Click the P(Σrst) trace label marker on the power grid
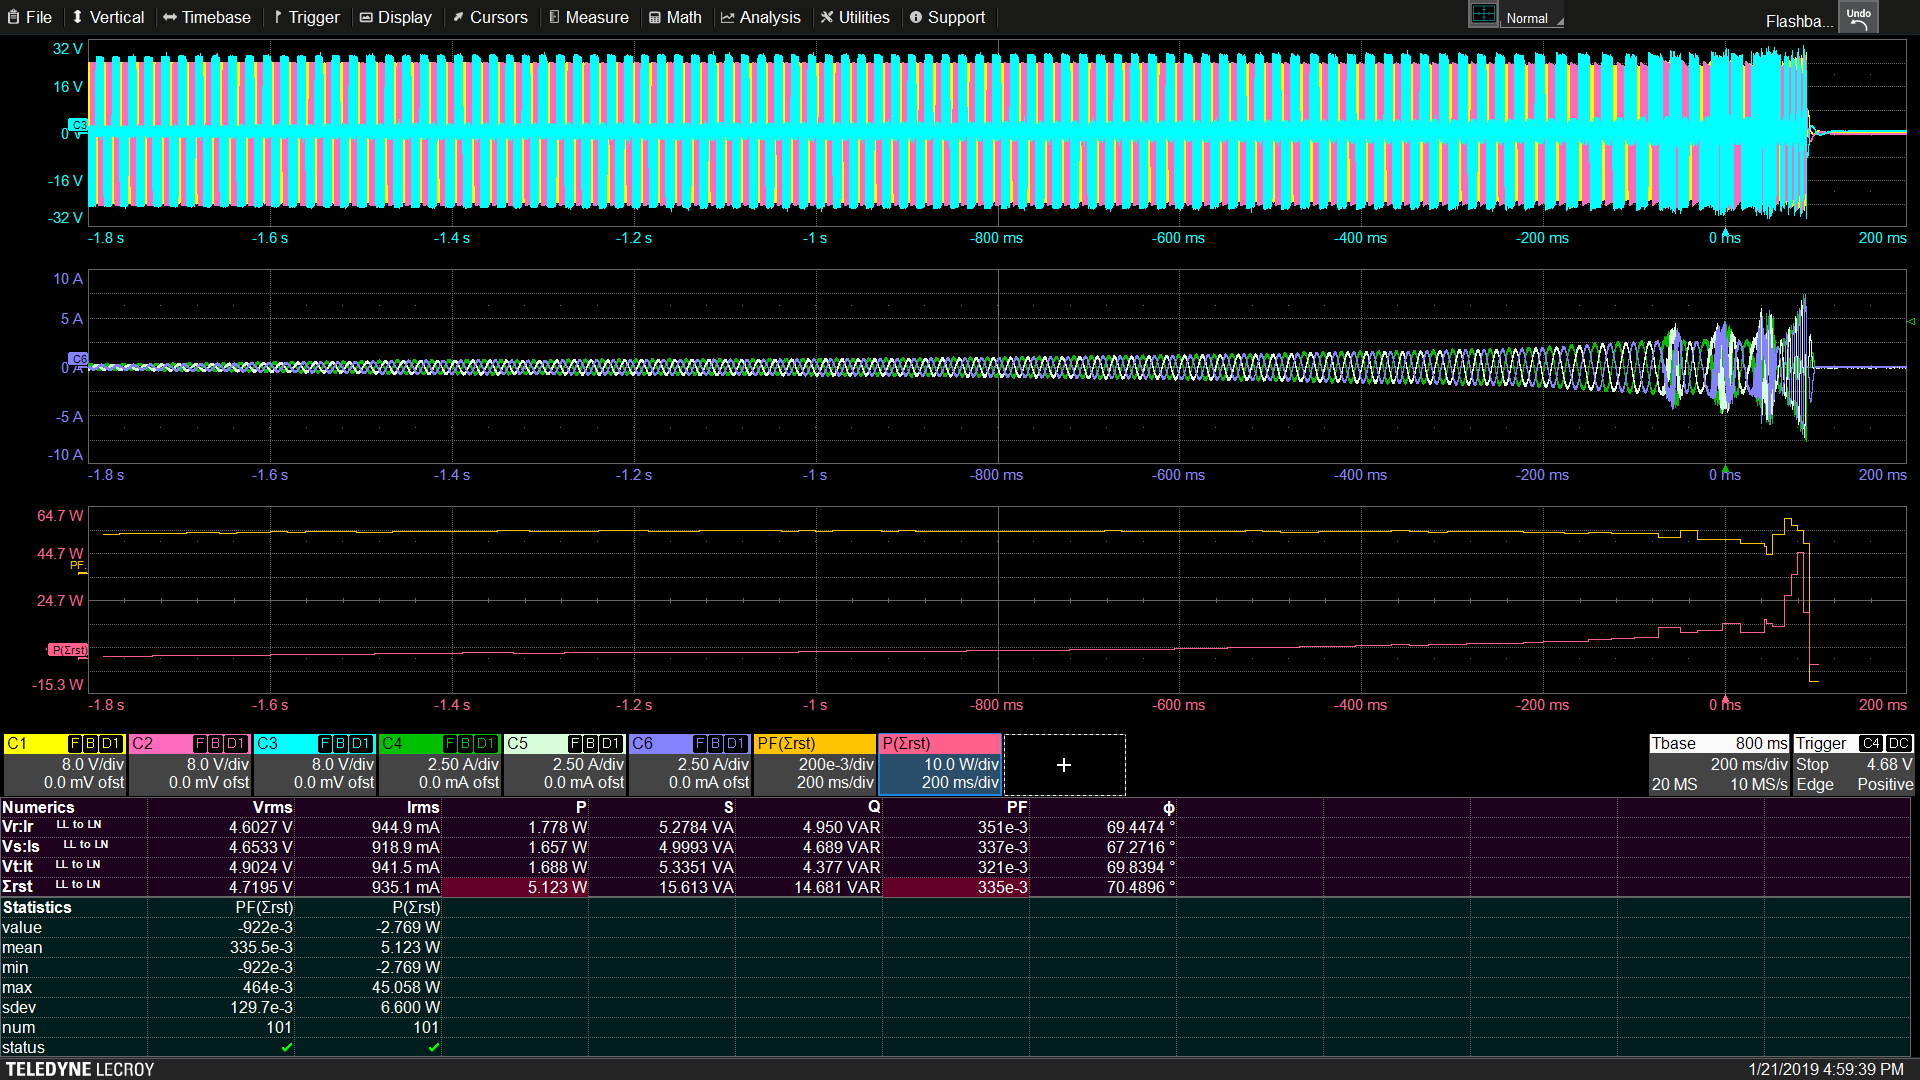The width and height of the screenshot is (1920, 1080). (68, 650)
